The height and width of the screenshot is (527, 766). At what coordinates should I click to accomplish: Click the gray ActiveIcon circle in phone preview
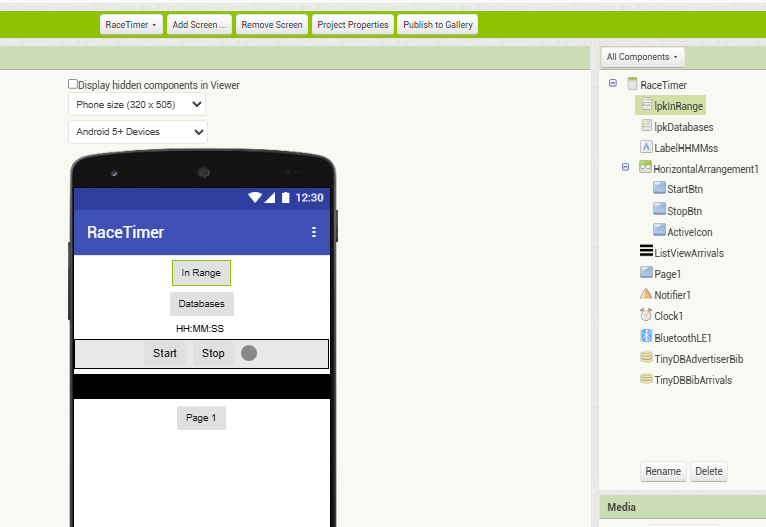[249, 353]
